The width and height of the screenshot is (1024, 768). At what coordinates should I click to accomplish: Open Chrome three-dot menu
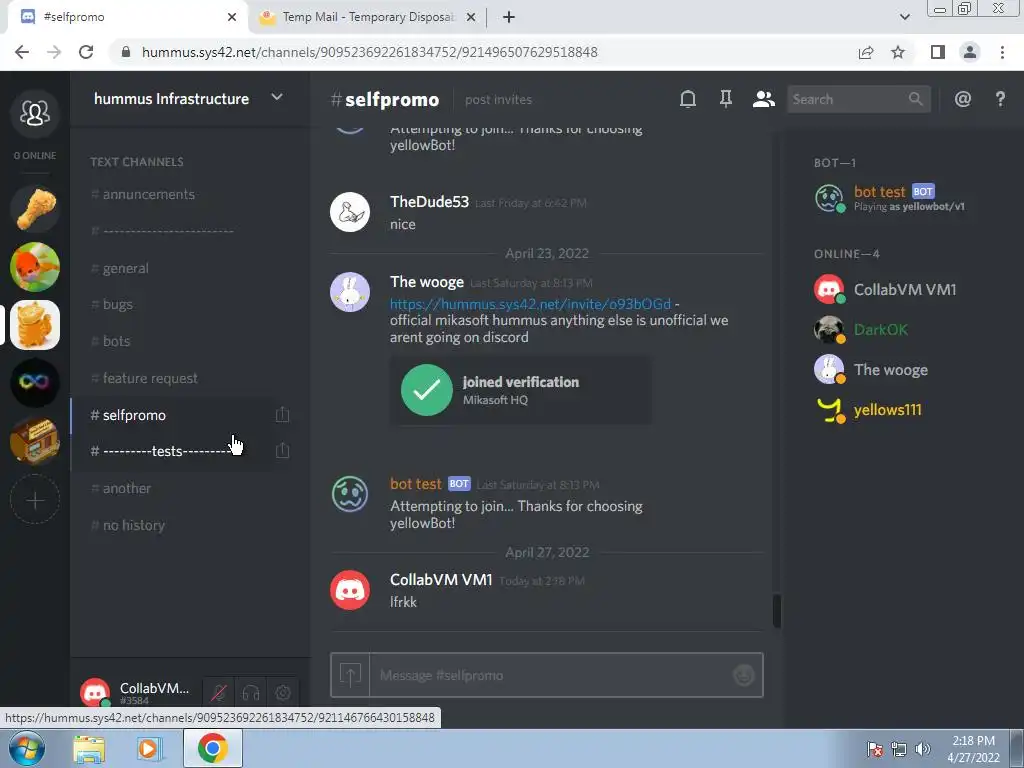(x=1002, y=52)
